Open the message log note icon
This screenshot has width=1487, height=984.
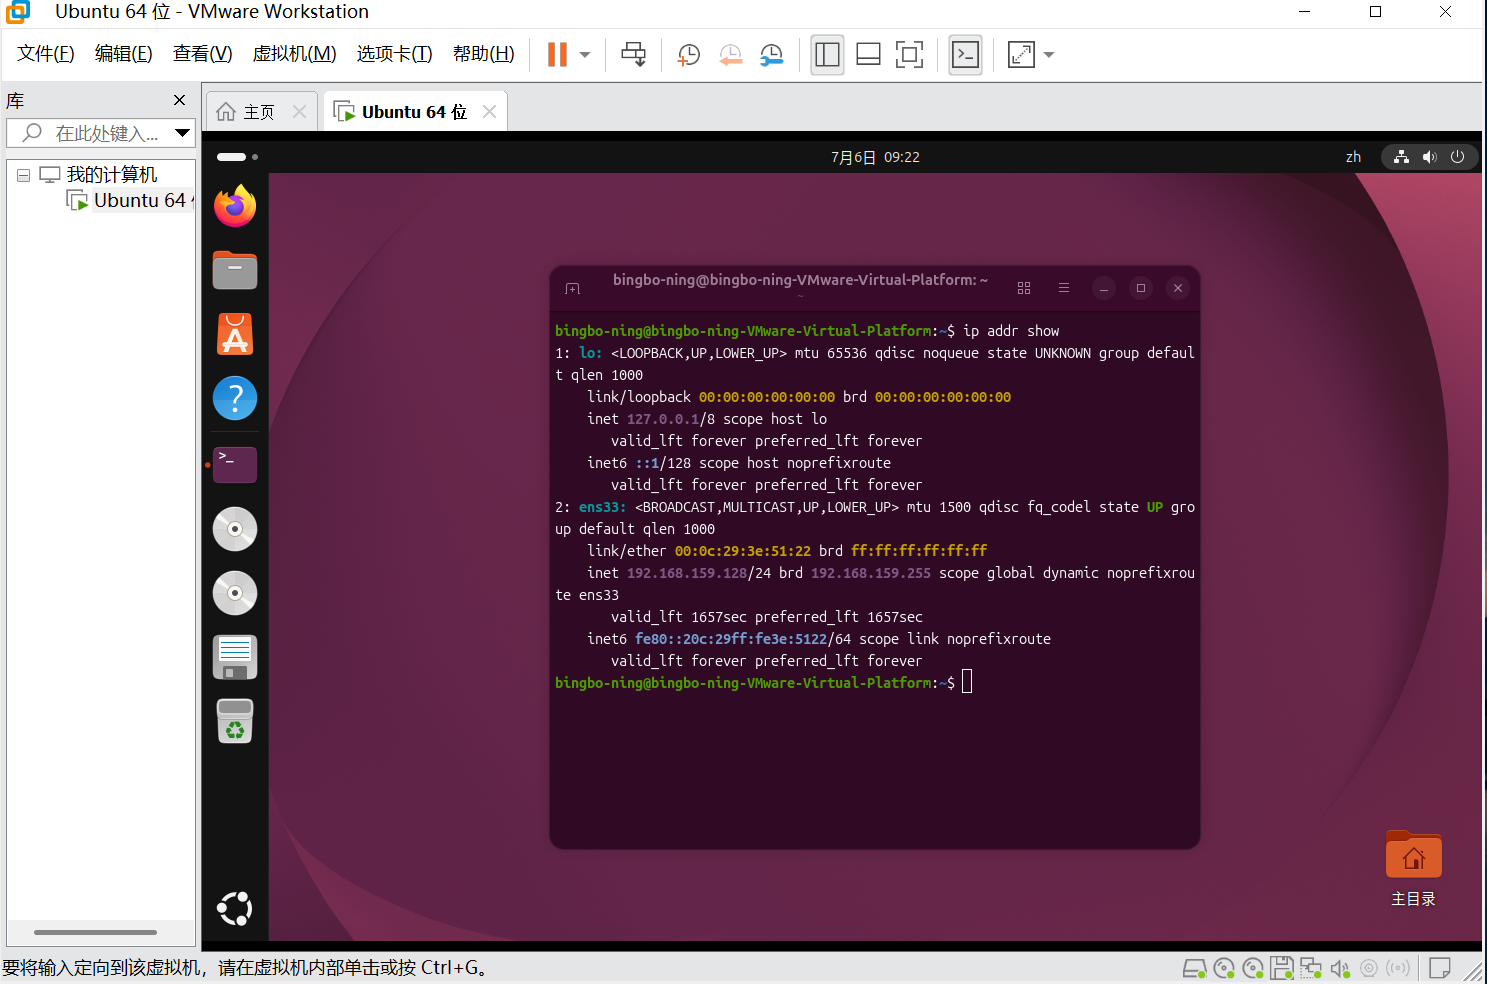(1440, 968)
